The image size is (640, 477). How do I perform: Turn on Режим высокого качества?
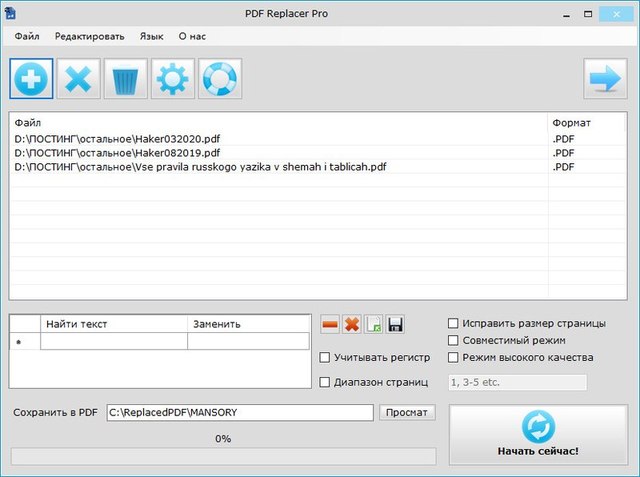click(453, 357)
